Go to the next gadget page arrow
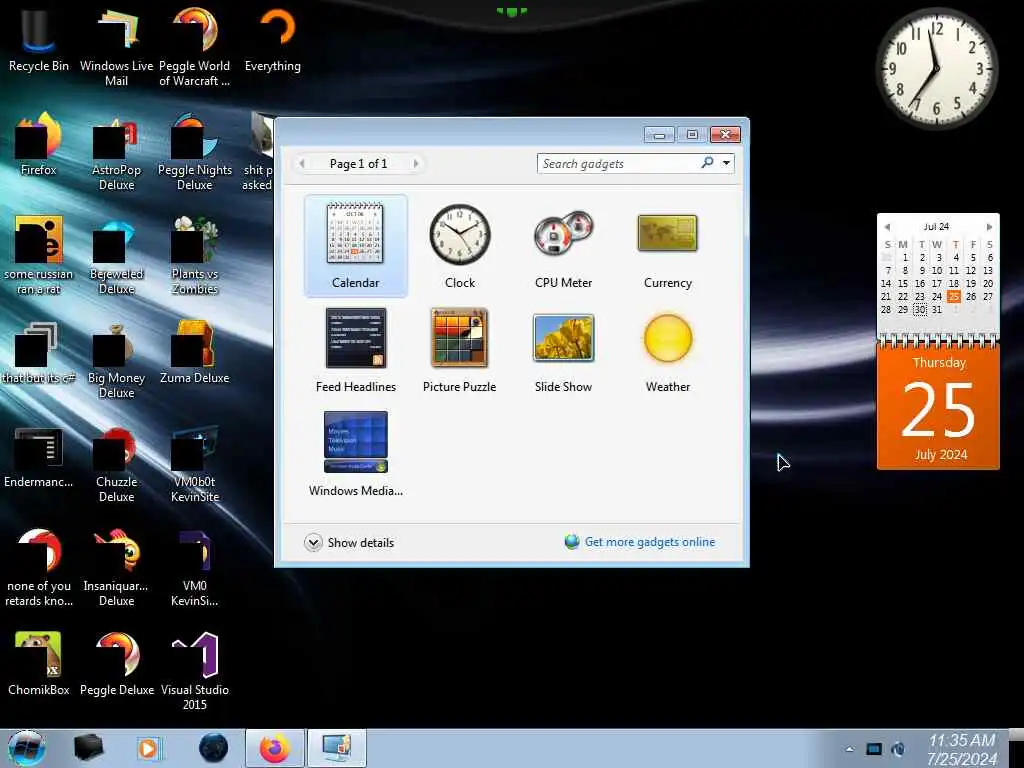Image resolution: width=1024 pixels, height=768 pixels. (416, 163)
